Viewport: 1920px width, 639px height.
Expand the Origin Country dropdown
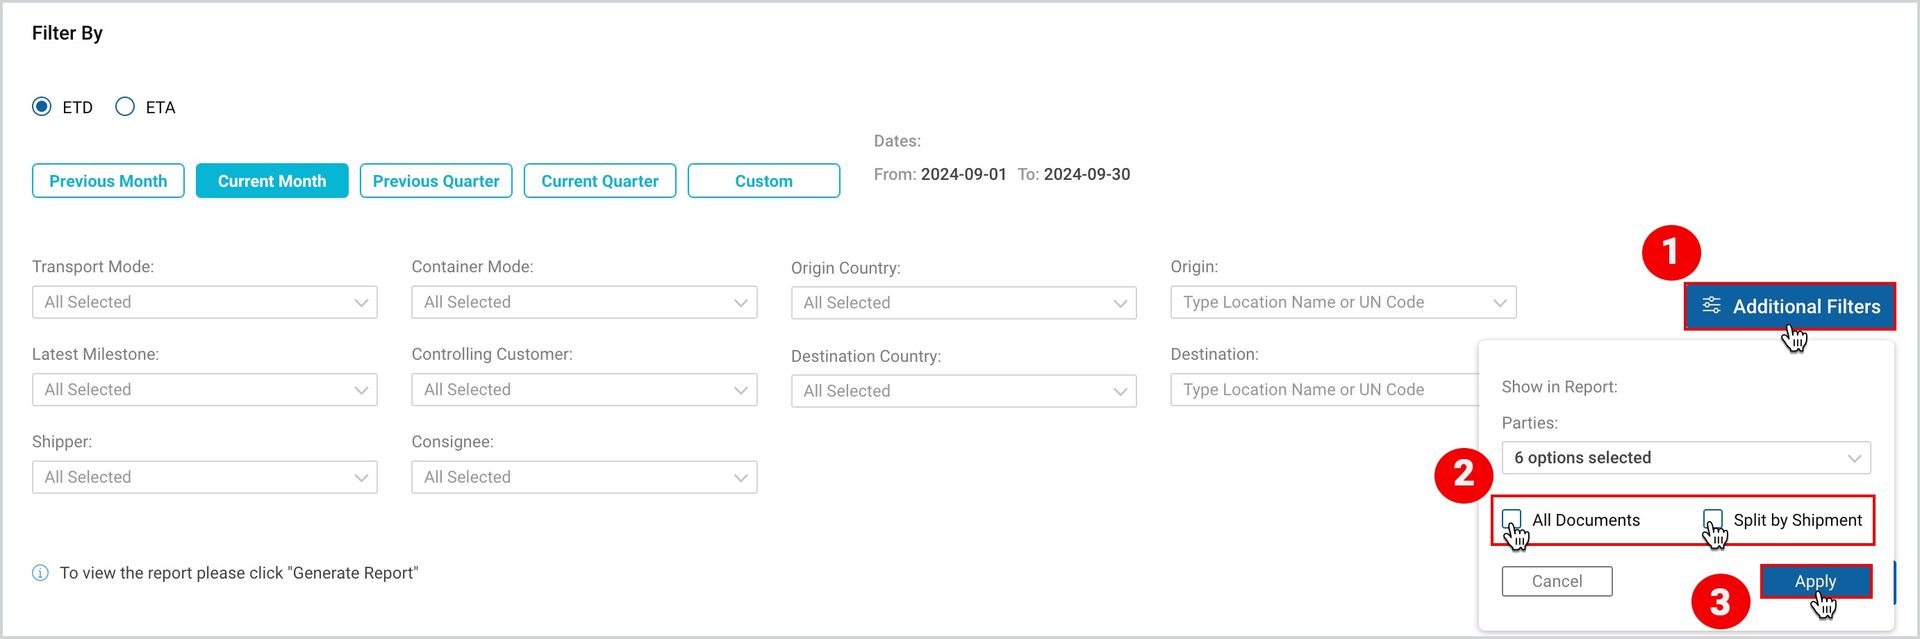pyautogui.click(x=964, y=303)
